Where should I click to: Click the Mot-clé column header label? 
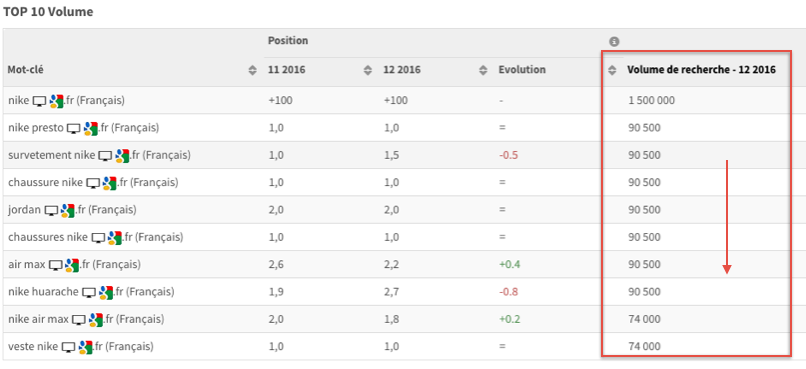(25, 70)
